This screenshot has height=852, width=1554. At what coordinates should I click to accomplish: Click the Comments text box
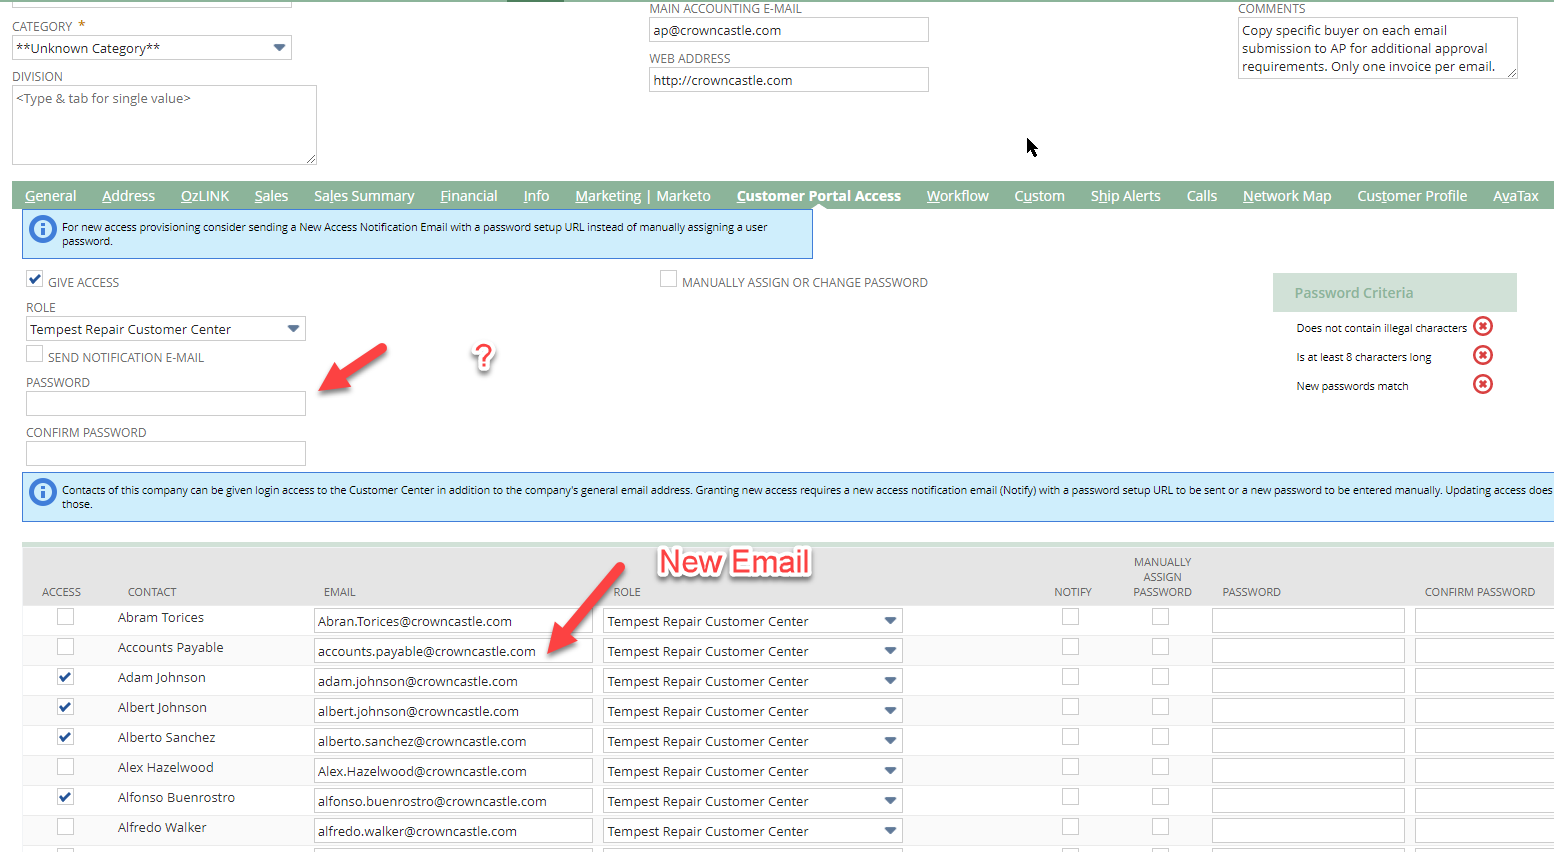pyautogui.click(x=1378, y=48)
